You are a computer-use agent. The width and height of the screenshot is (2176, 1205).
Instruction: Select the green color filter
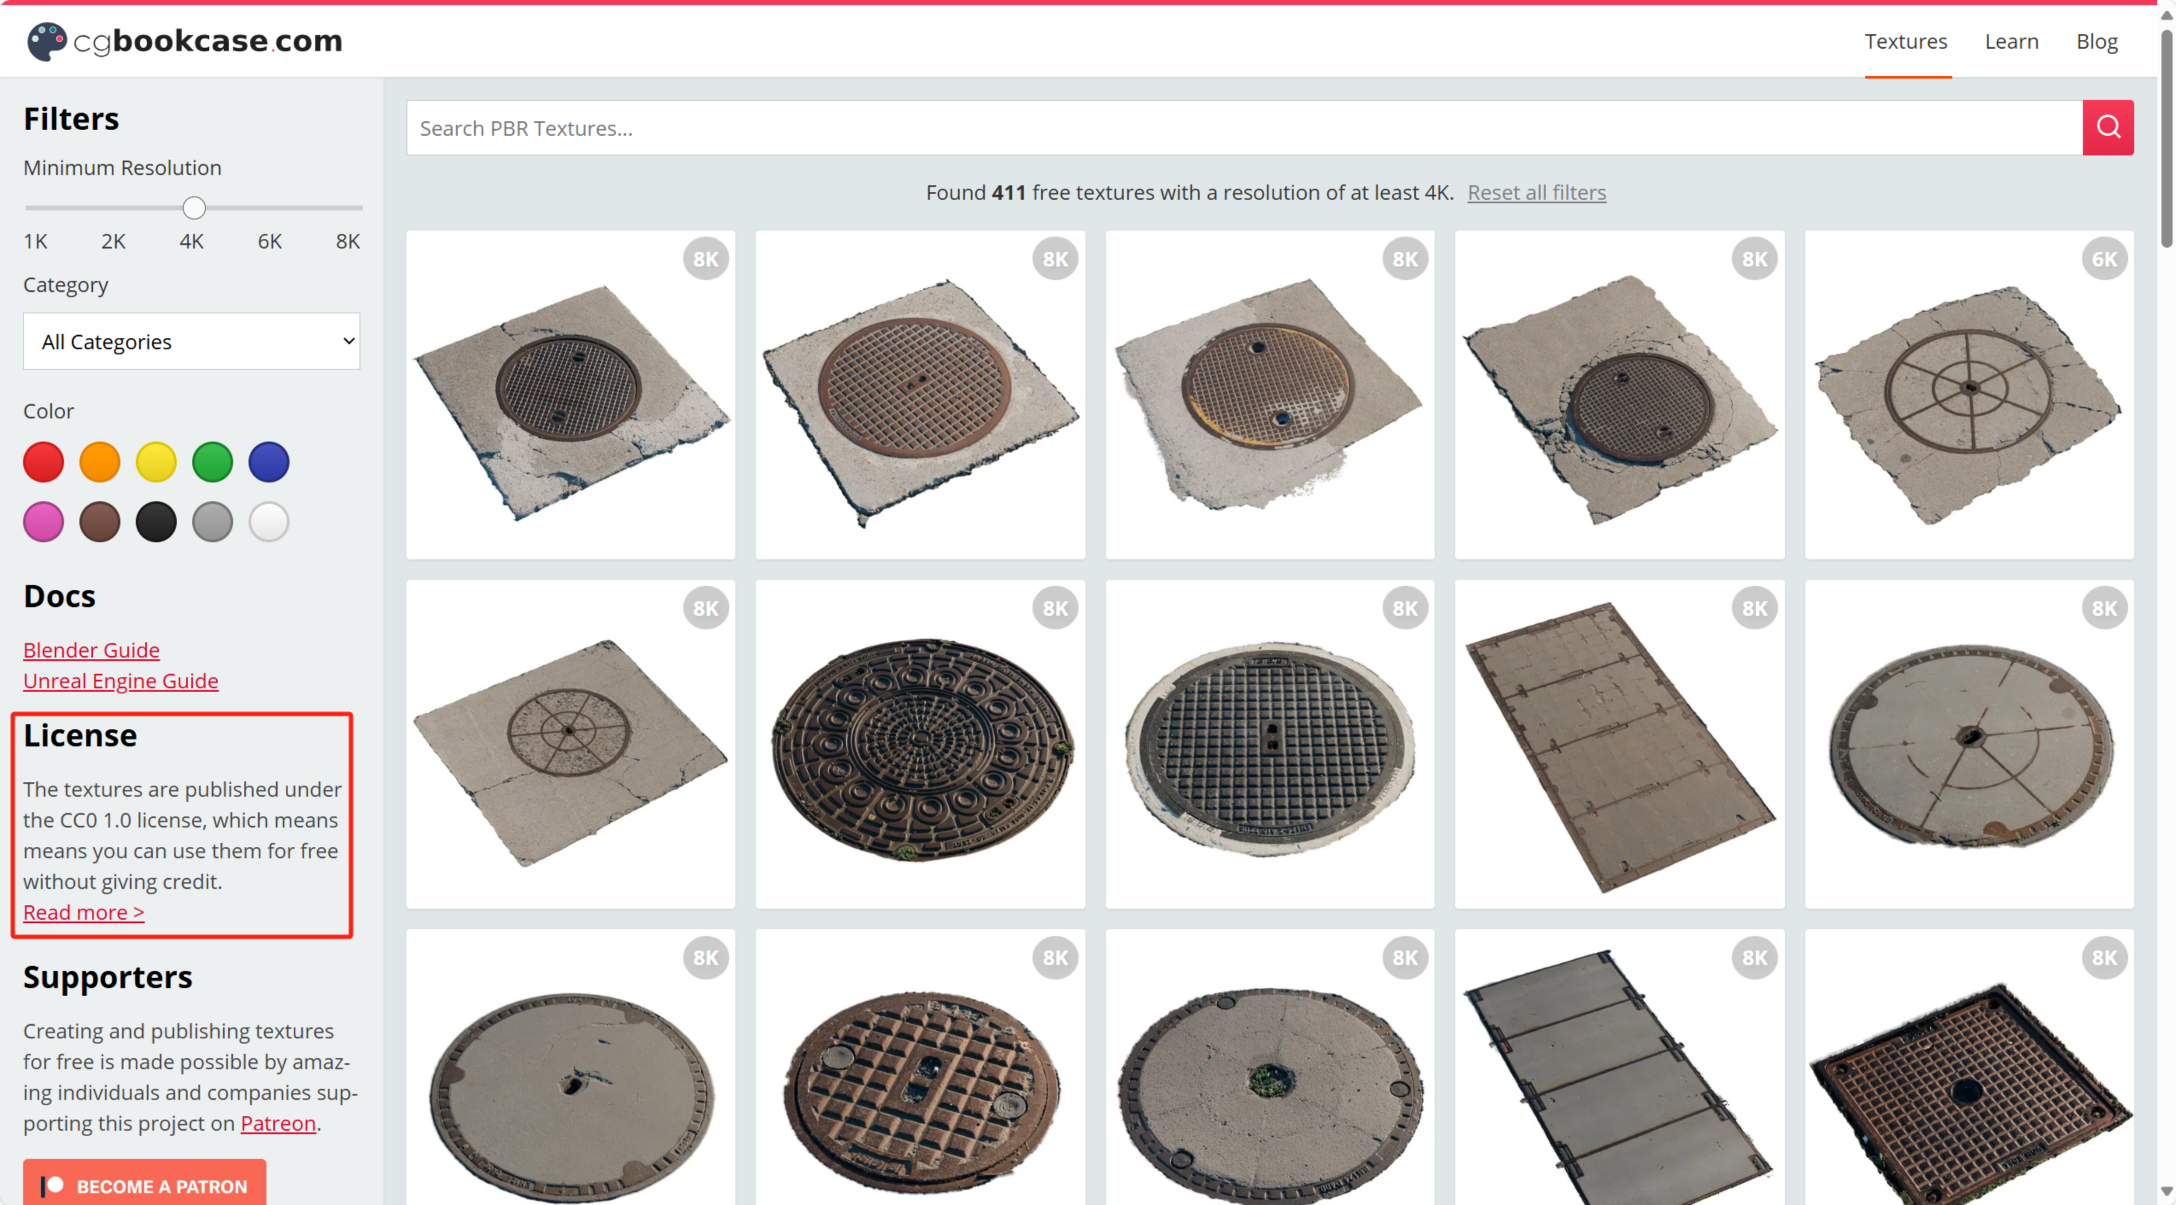tap(212, 462)
